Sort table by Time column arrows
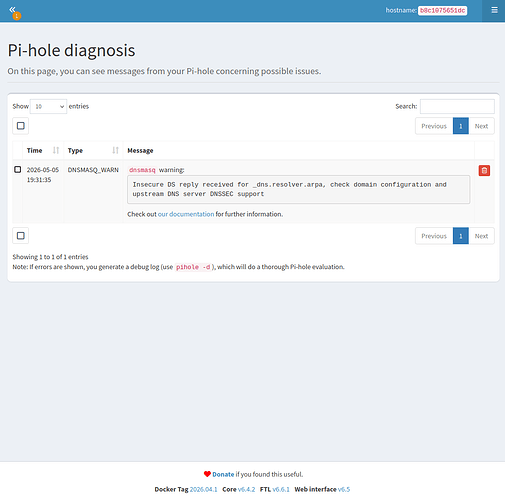The height and width of the screenshot is (500, 505). [56, 150]
